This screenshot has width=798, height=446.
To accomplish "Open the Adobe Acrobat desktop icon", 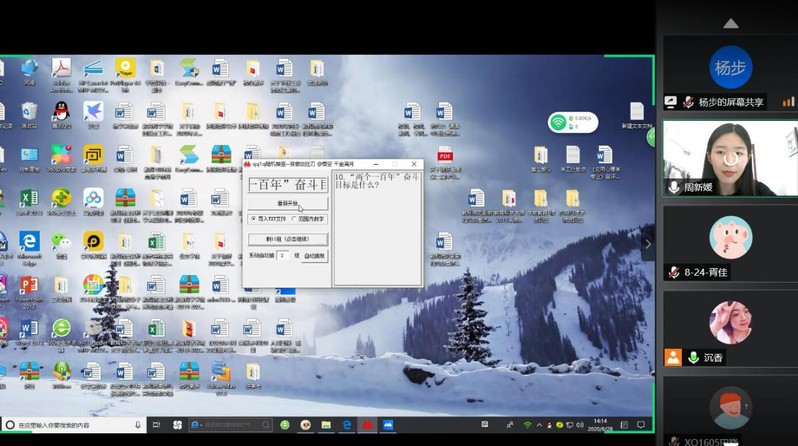I will pyautogui.click(x=61, y=70).
